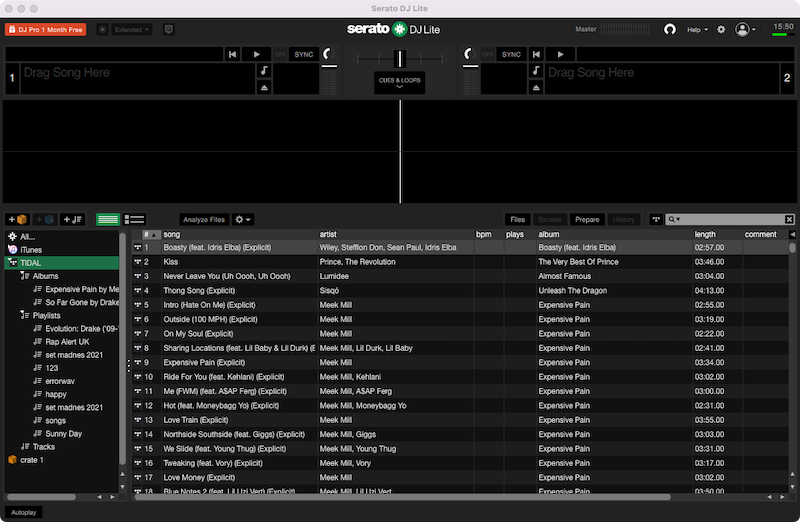Click the Analyze Files button

click(203, 219)
